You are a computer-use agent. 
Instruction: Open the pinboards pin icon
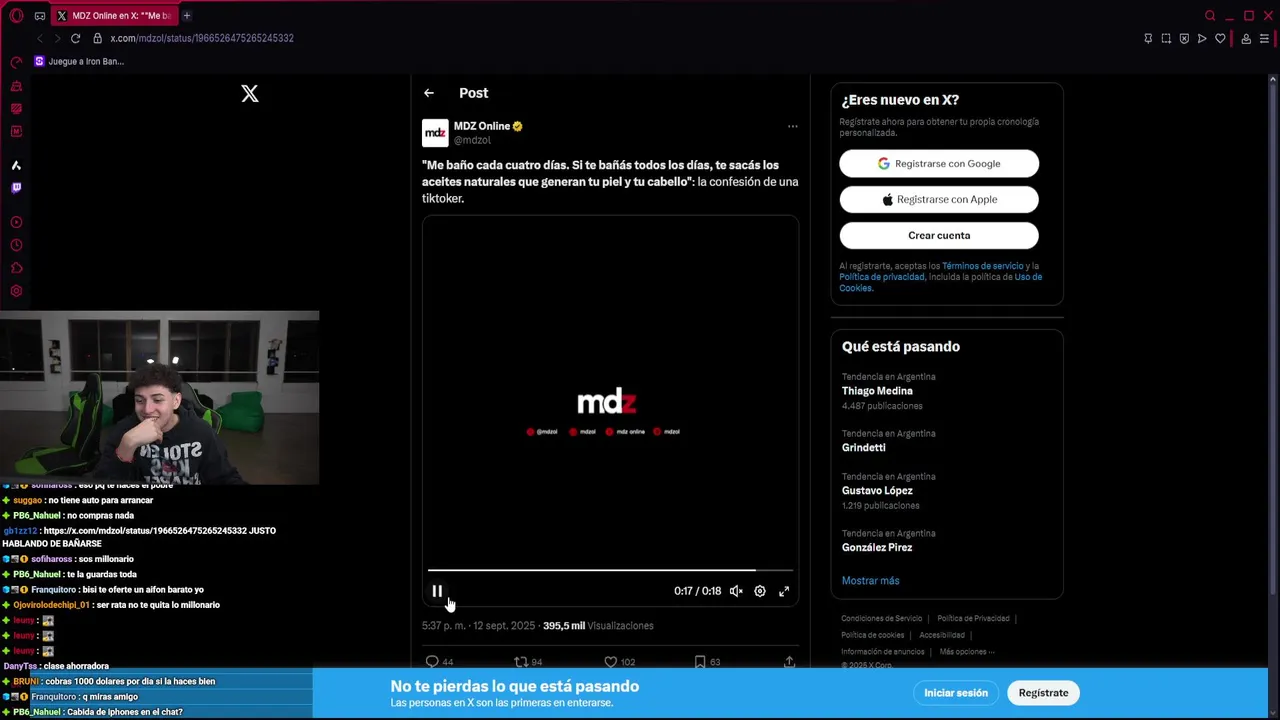tap(1148, 38)
